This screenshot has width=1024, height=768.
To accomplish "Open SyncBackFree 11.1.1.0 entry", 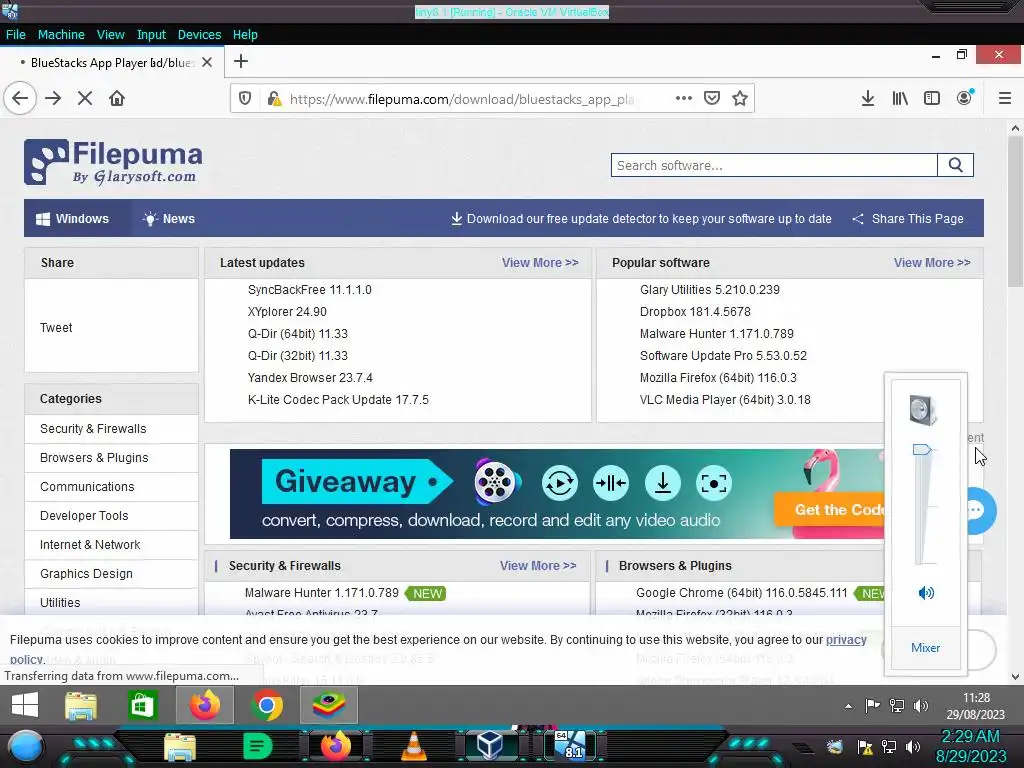I will [310, 290].
